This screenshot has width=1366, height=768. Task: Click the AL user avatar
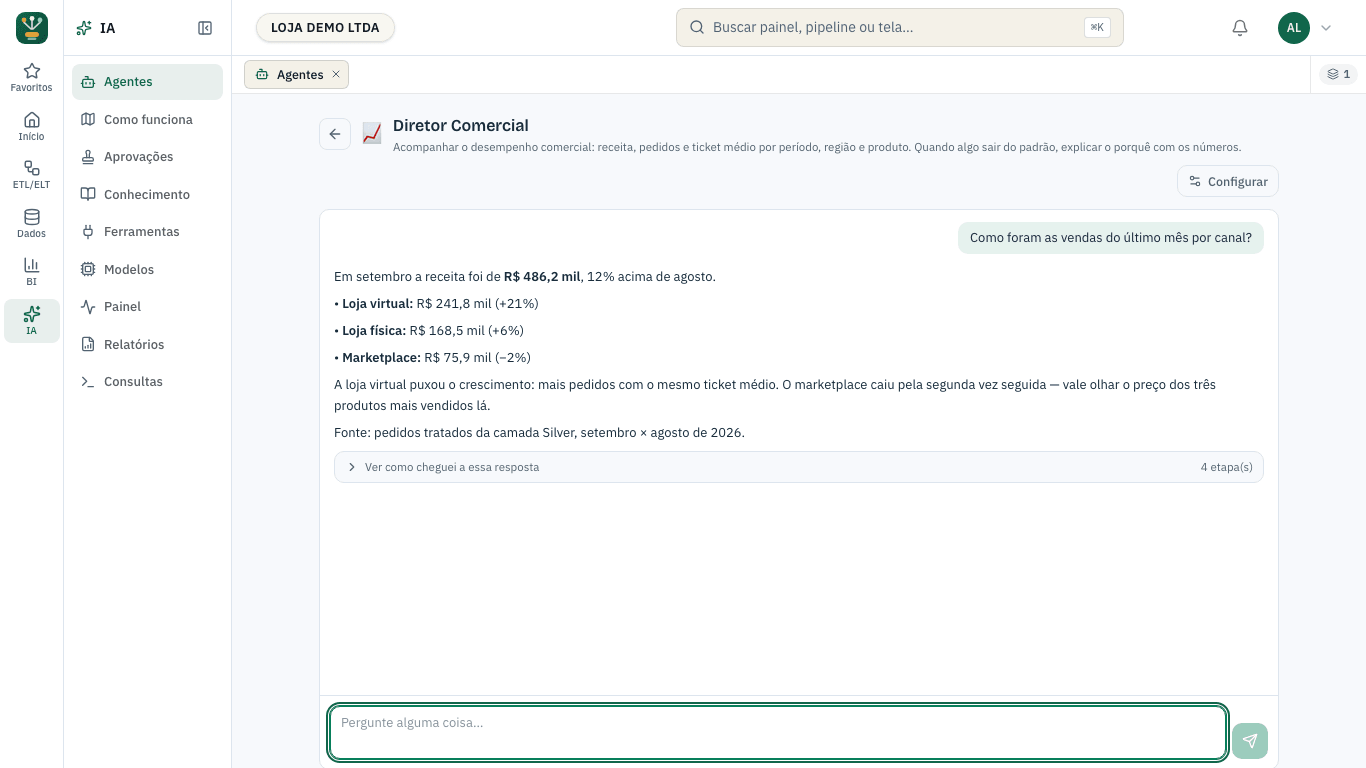tap(1294, 28)
